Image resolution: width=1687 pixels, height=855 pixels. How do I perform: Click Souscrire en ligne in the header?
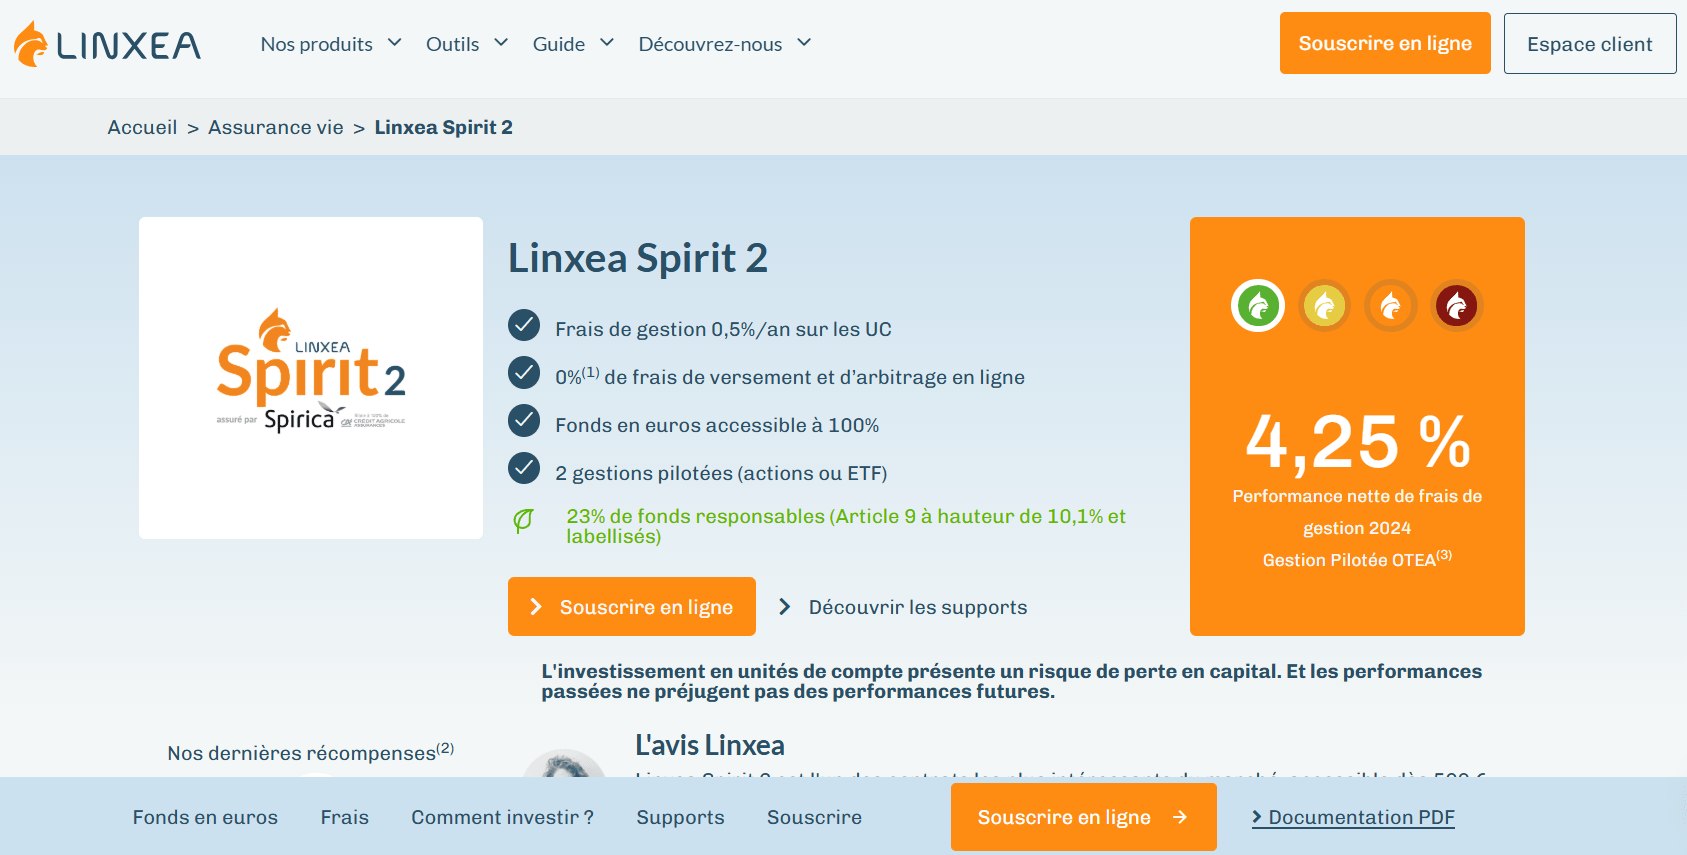1385,43
